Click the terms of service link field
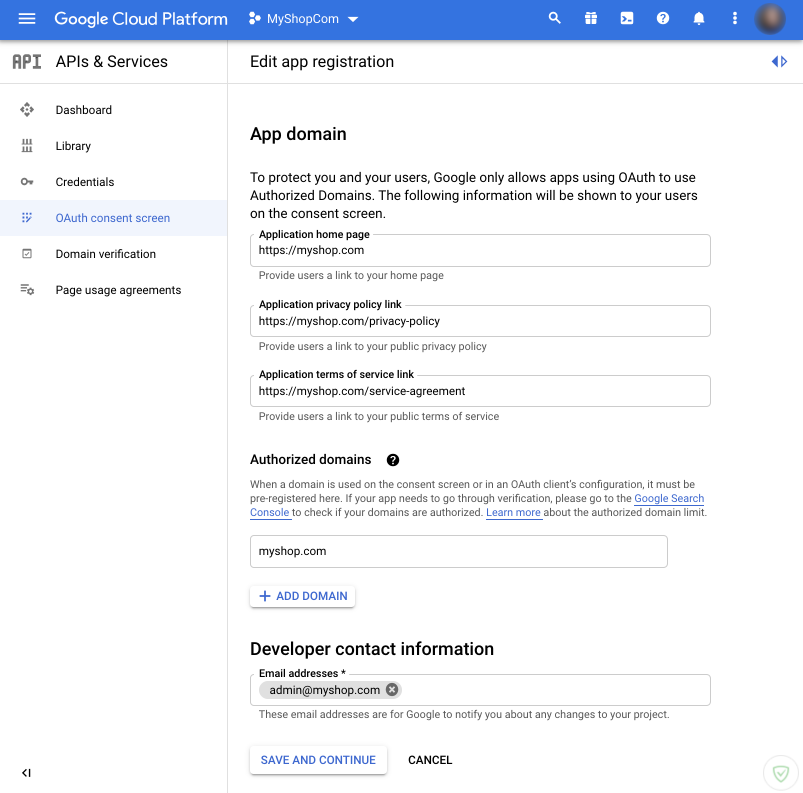803x793 pixels. click(480, 391)
